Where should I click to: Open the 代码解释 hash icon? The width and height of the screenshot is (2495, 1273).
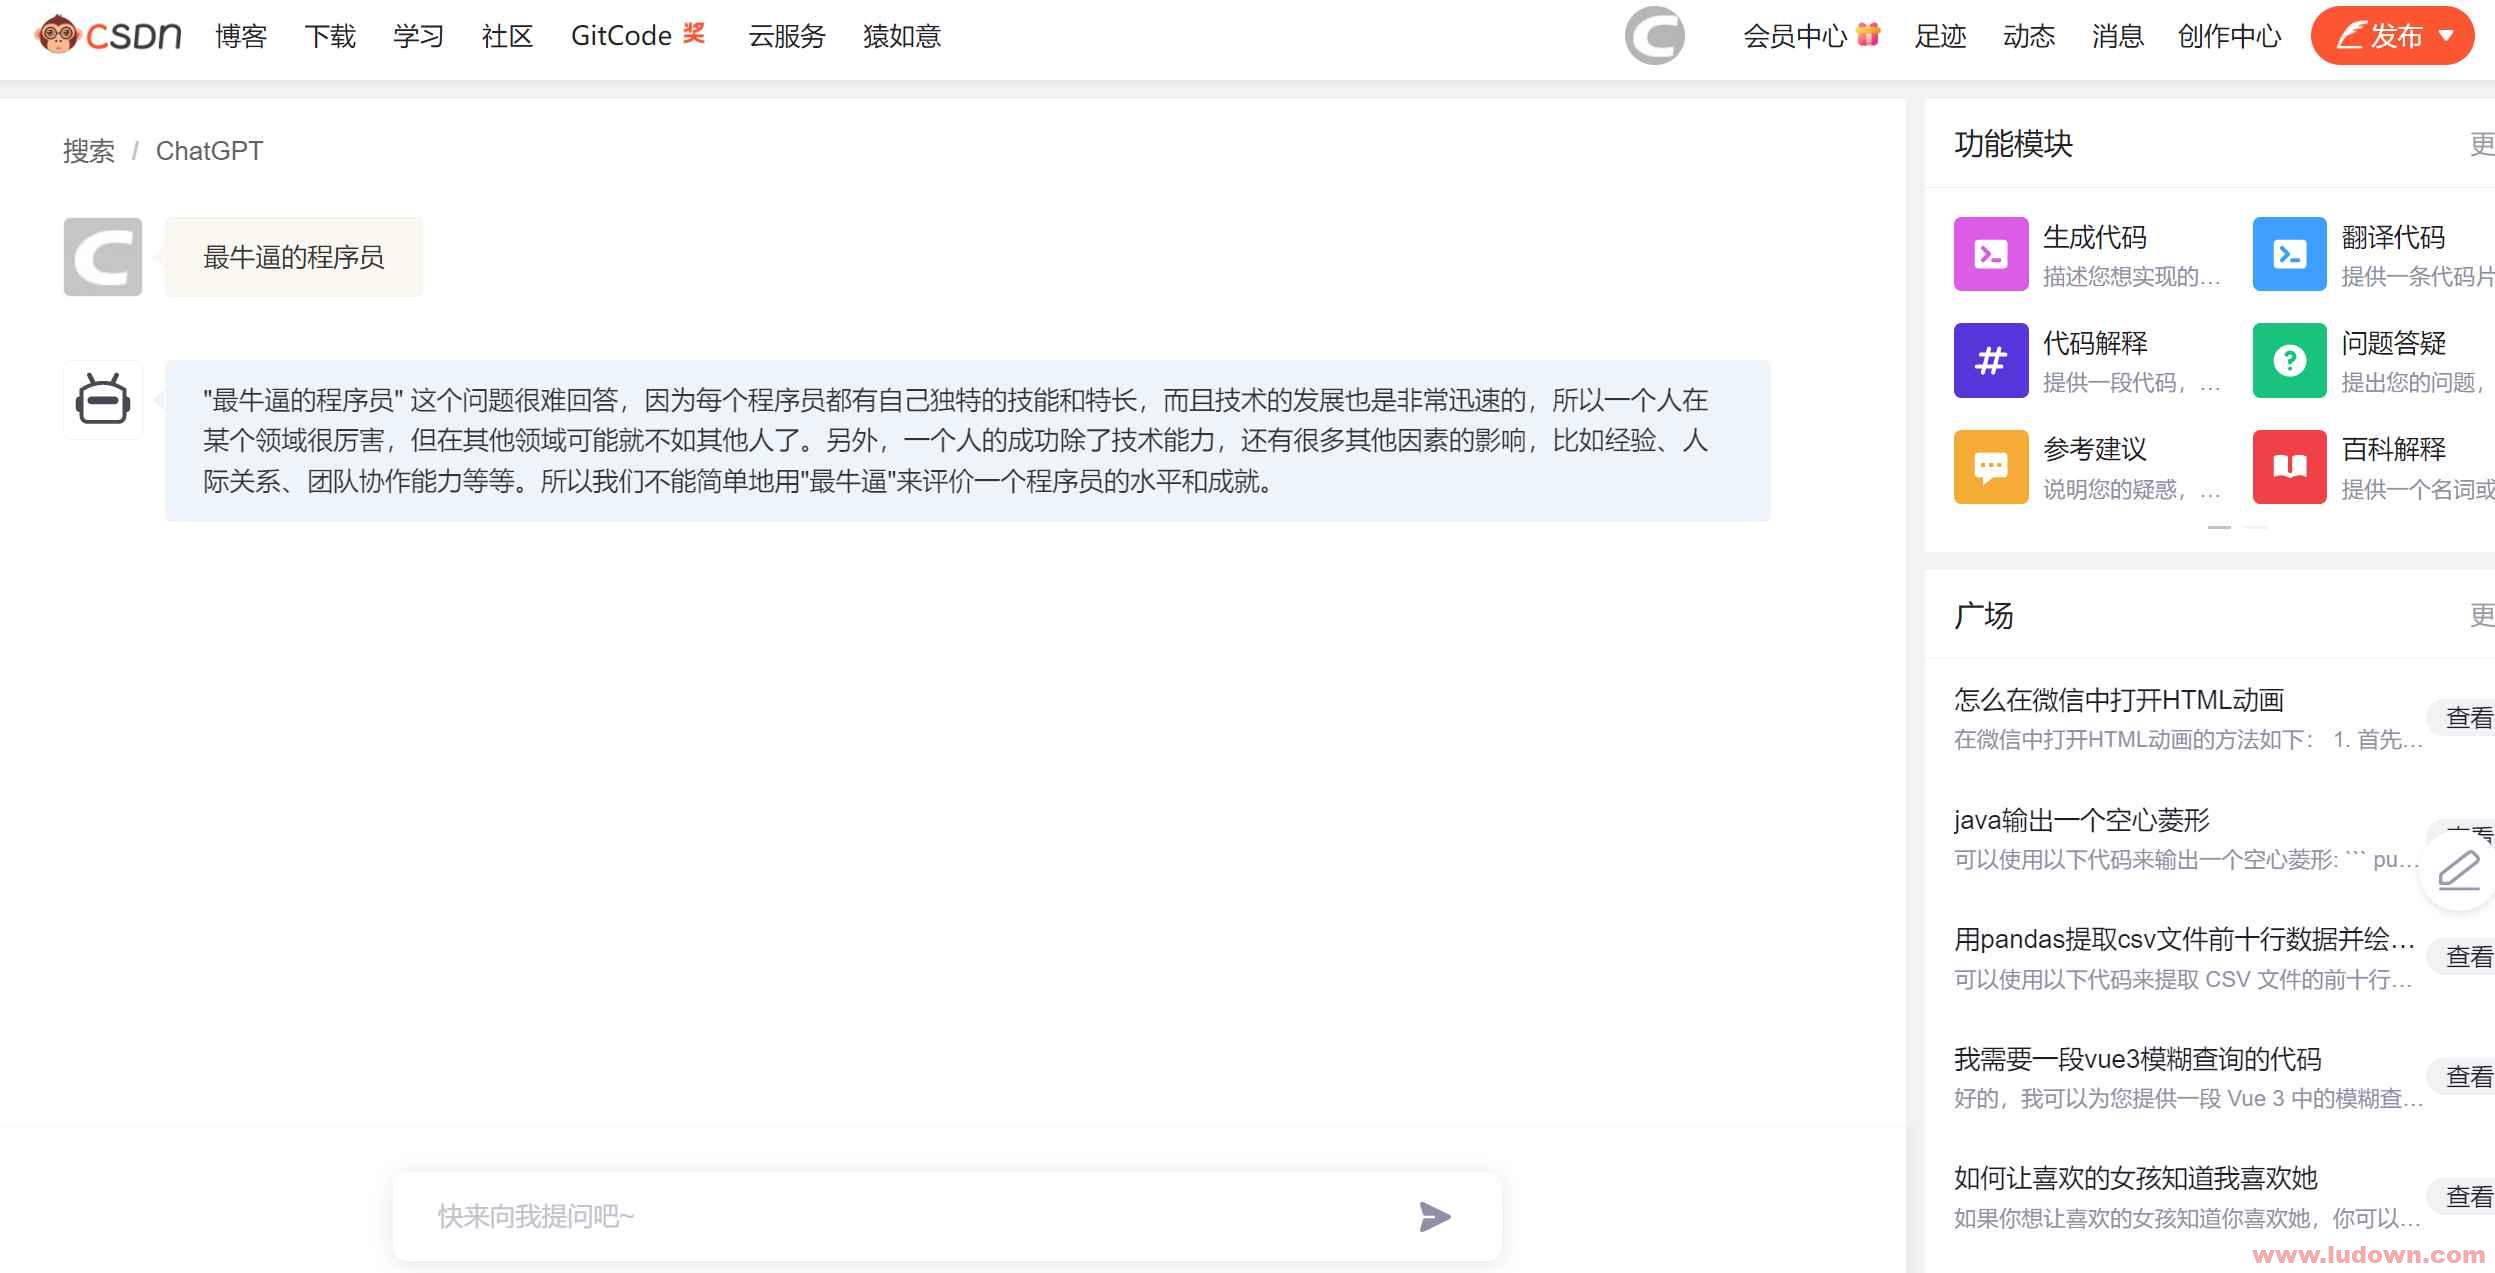coord(1991,360)
